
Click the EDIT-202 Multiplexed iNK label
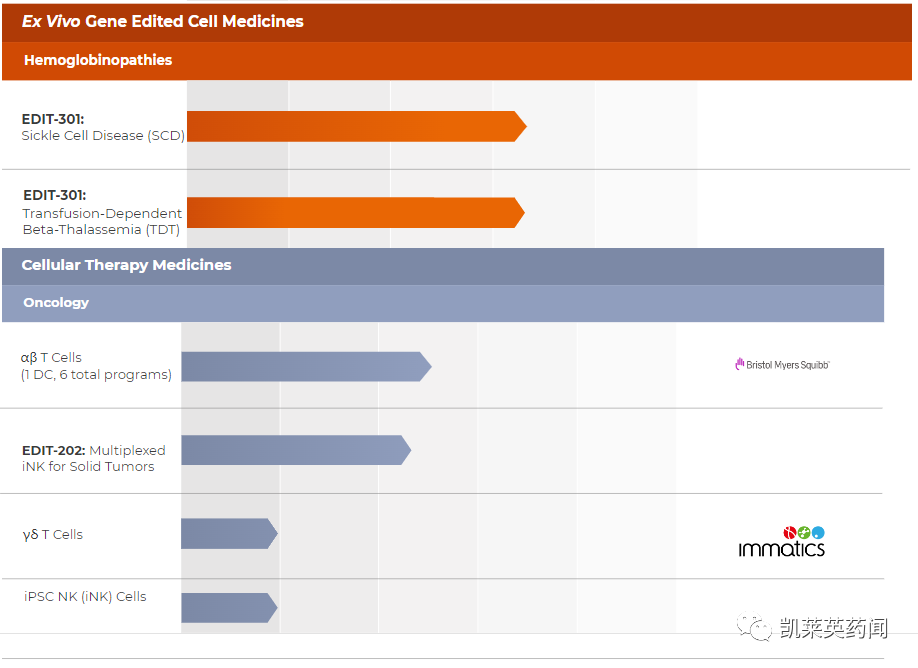point(94,458)
